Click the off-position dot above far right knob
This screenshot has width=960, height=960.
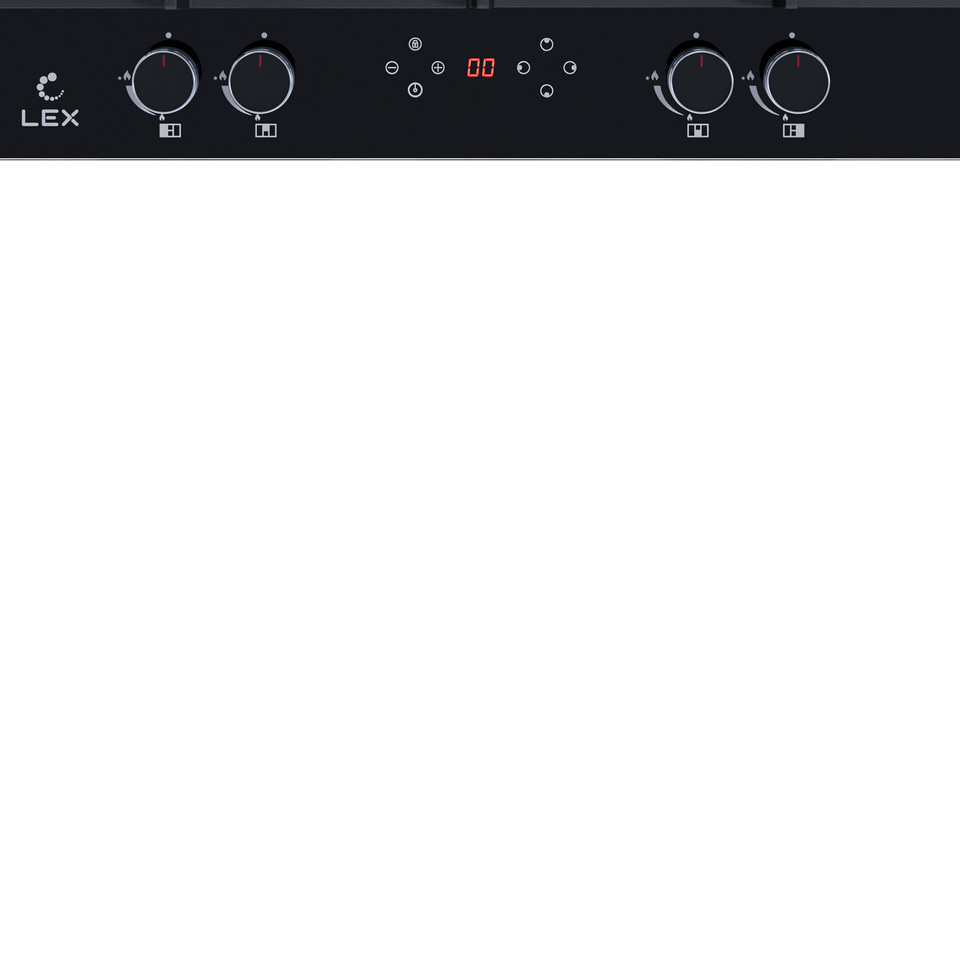click(792, 36)
